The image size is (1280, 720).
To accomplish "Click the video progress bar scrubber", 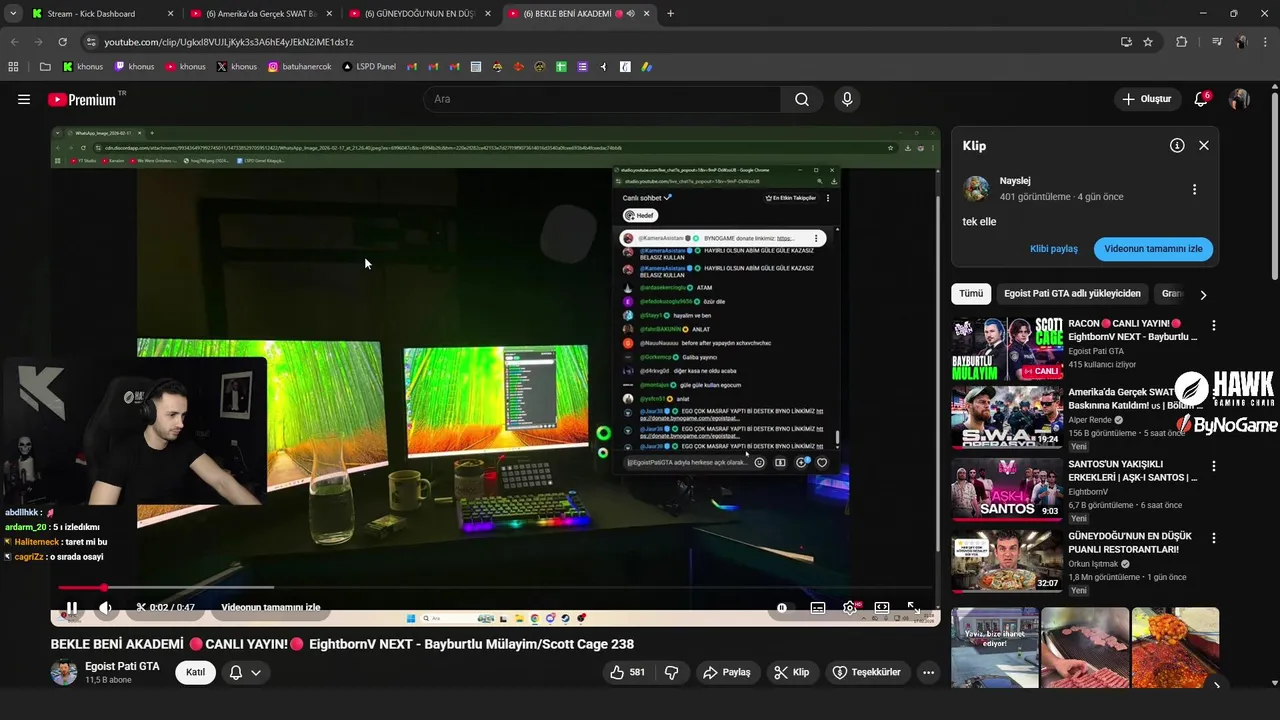I will pyautogui.click(x=103, y=587).
